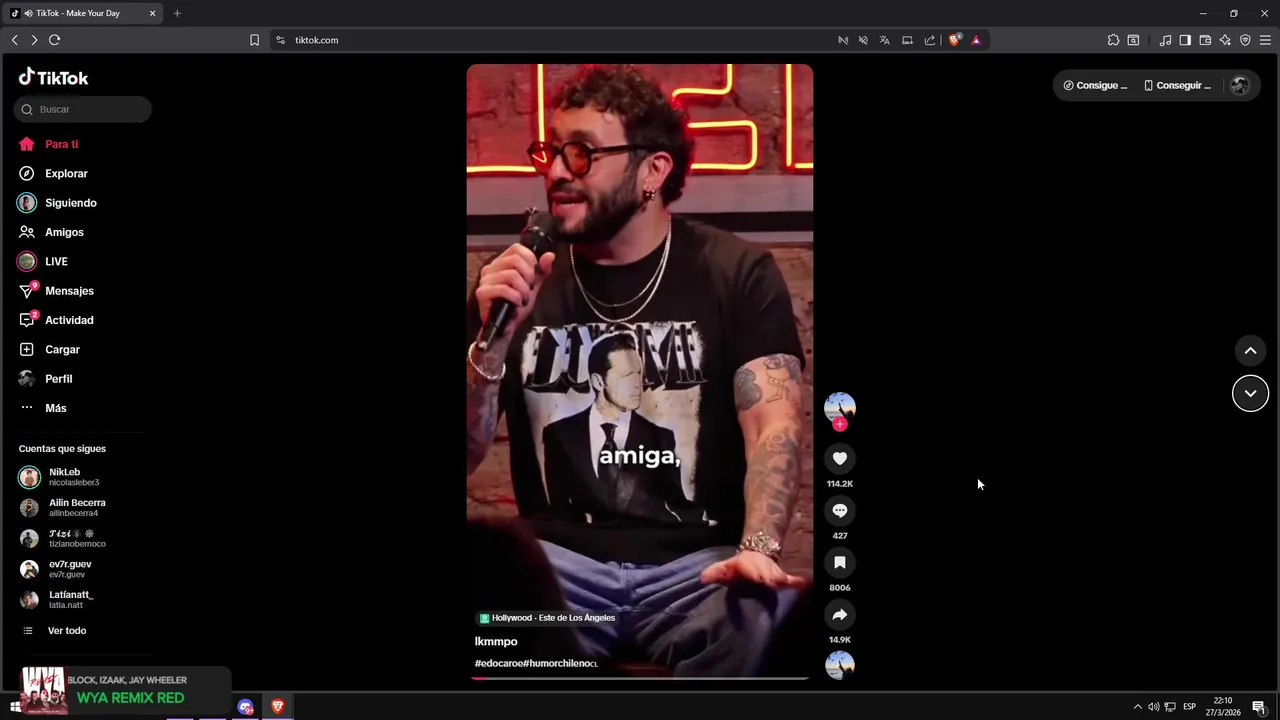
Task: Follow creator with red plus badge
Action: point(840,424)
